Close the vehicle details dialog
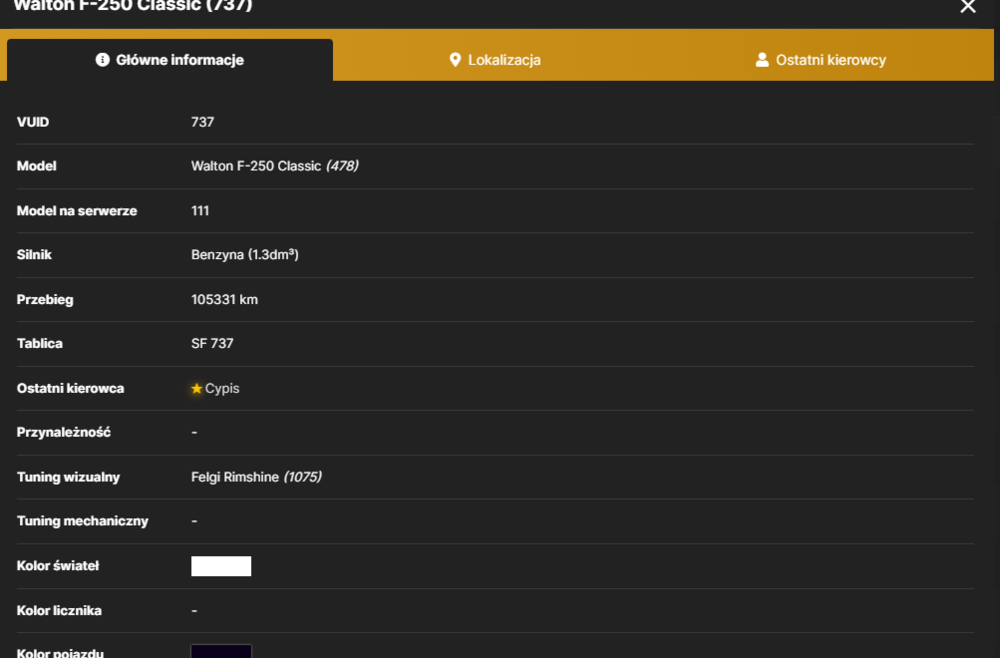Screen dimensions: 1000x658 pos(967,6)
